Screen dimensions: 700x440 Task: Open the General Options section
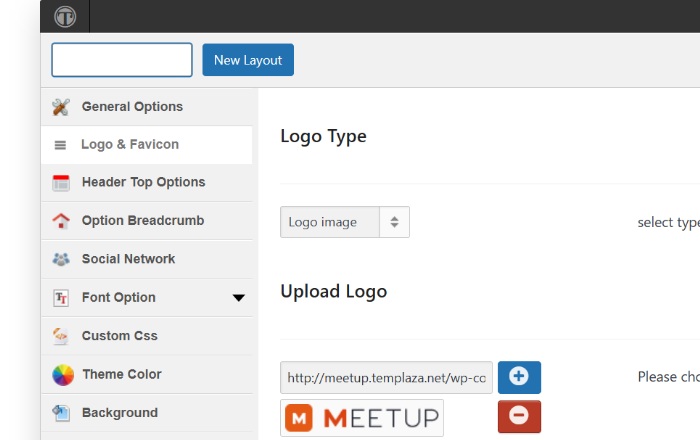[x=147, y=107]
